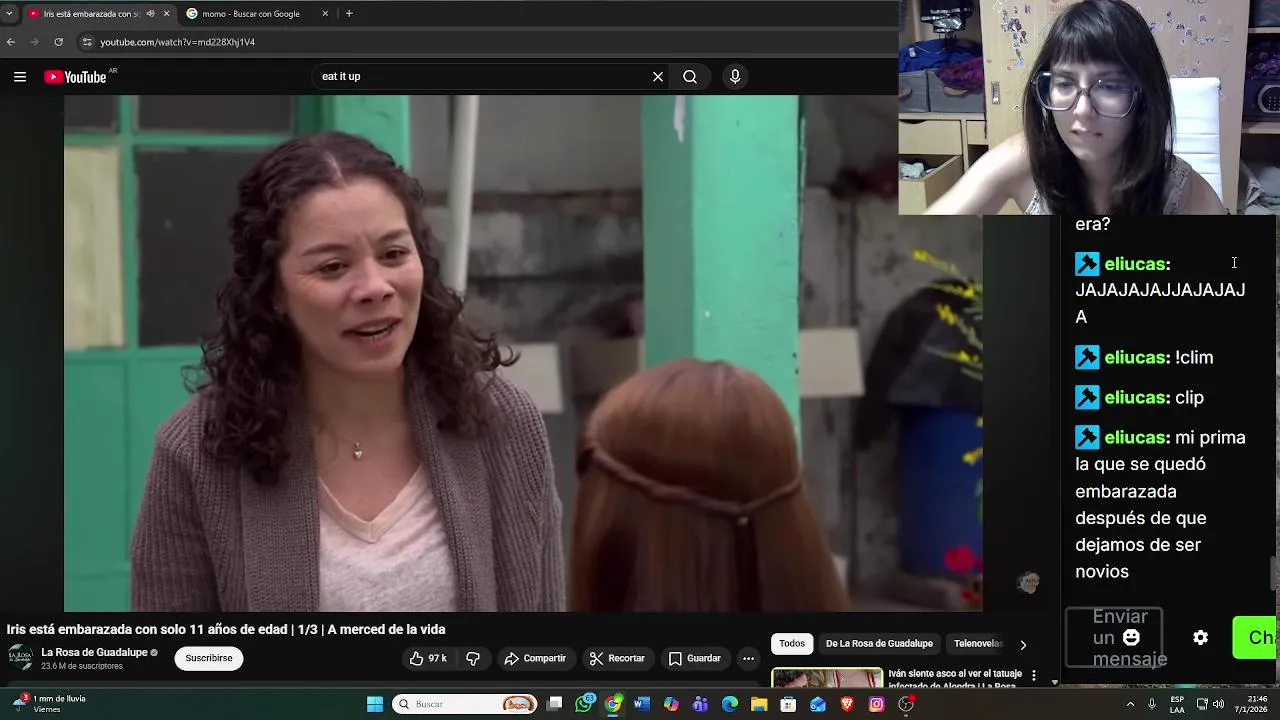Show more filter chips with the arrow
The height and width of the screenshot is (720, 1280).
(1022, 645)
